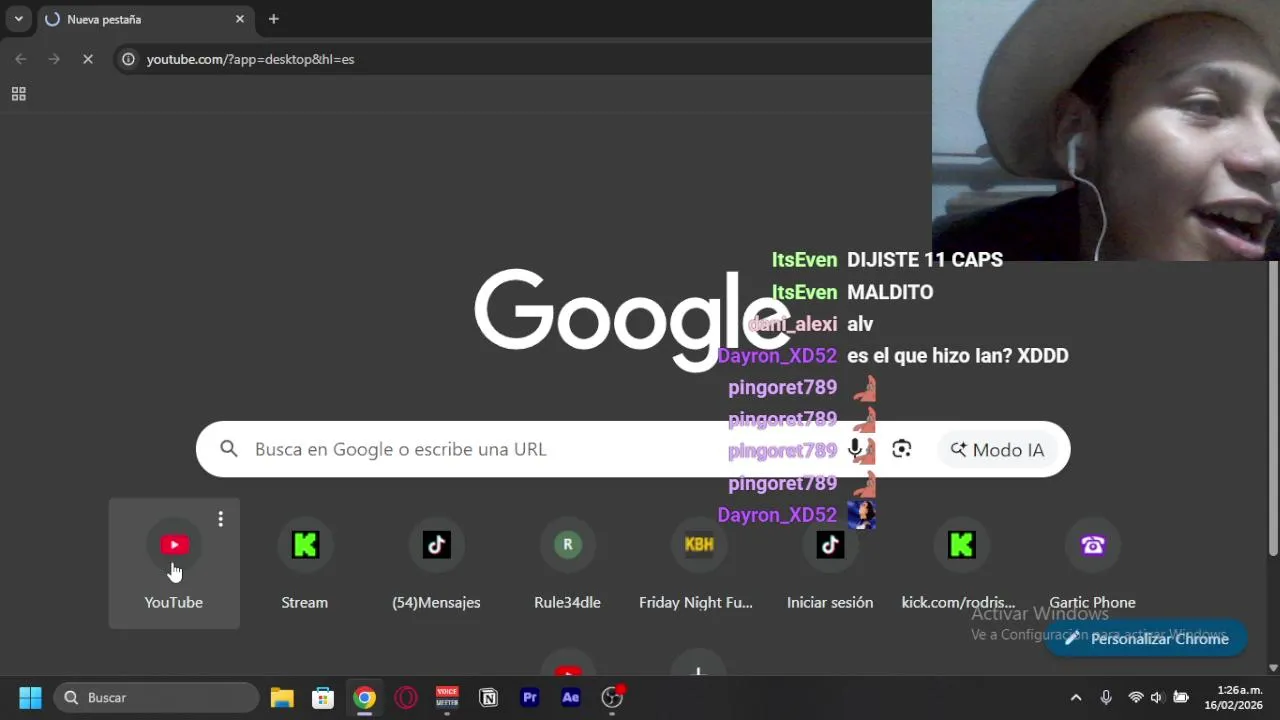1280x720 pixels.
Task: Open Notion from the taskbar
Action: point(488,697)
